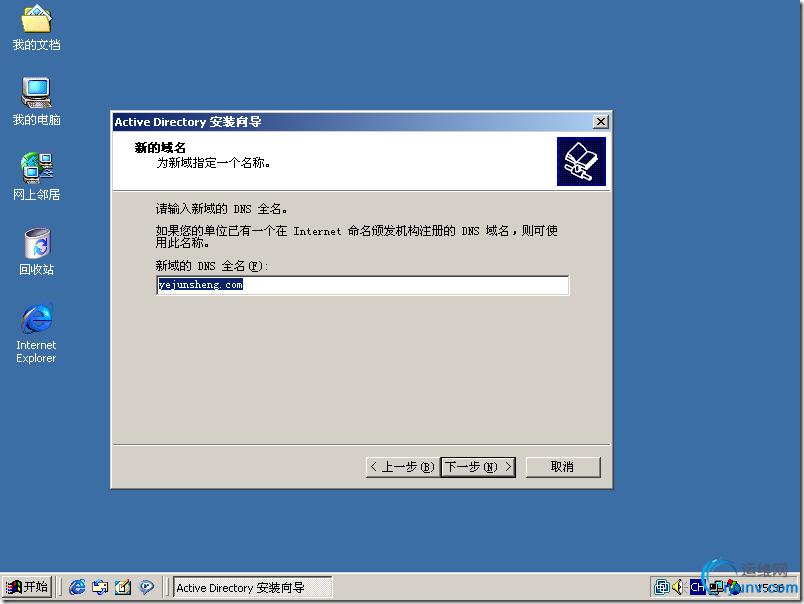Click the 新域的 DNS 全名 input field
Viewport: 804px width, 604px height.
[363, 285]
